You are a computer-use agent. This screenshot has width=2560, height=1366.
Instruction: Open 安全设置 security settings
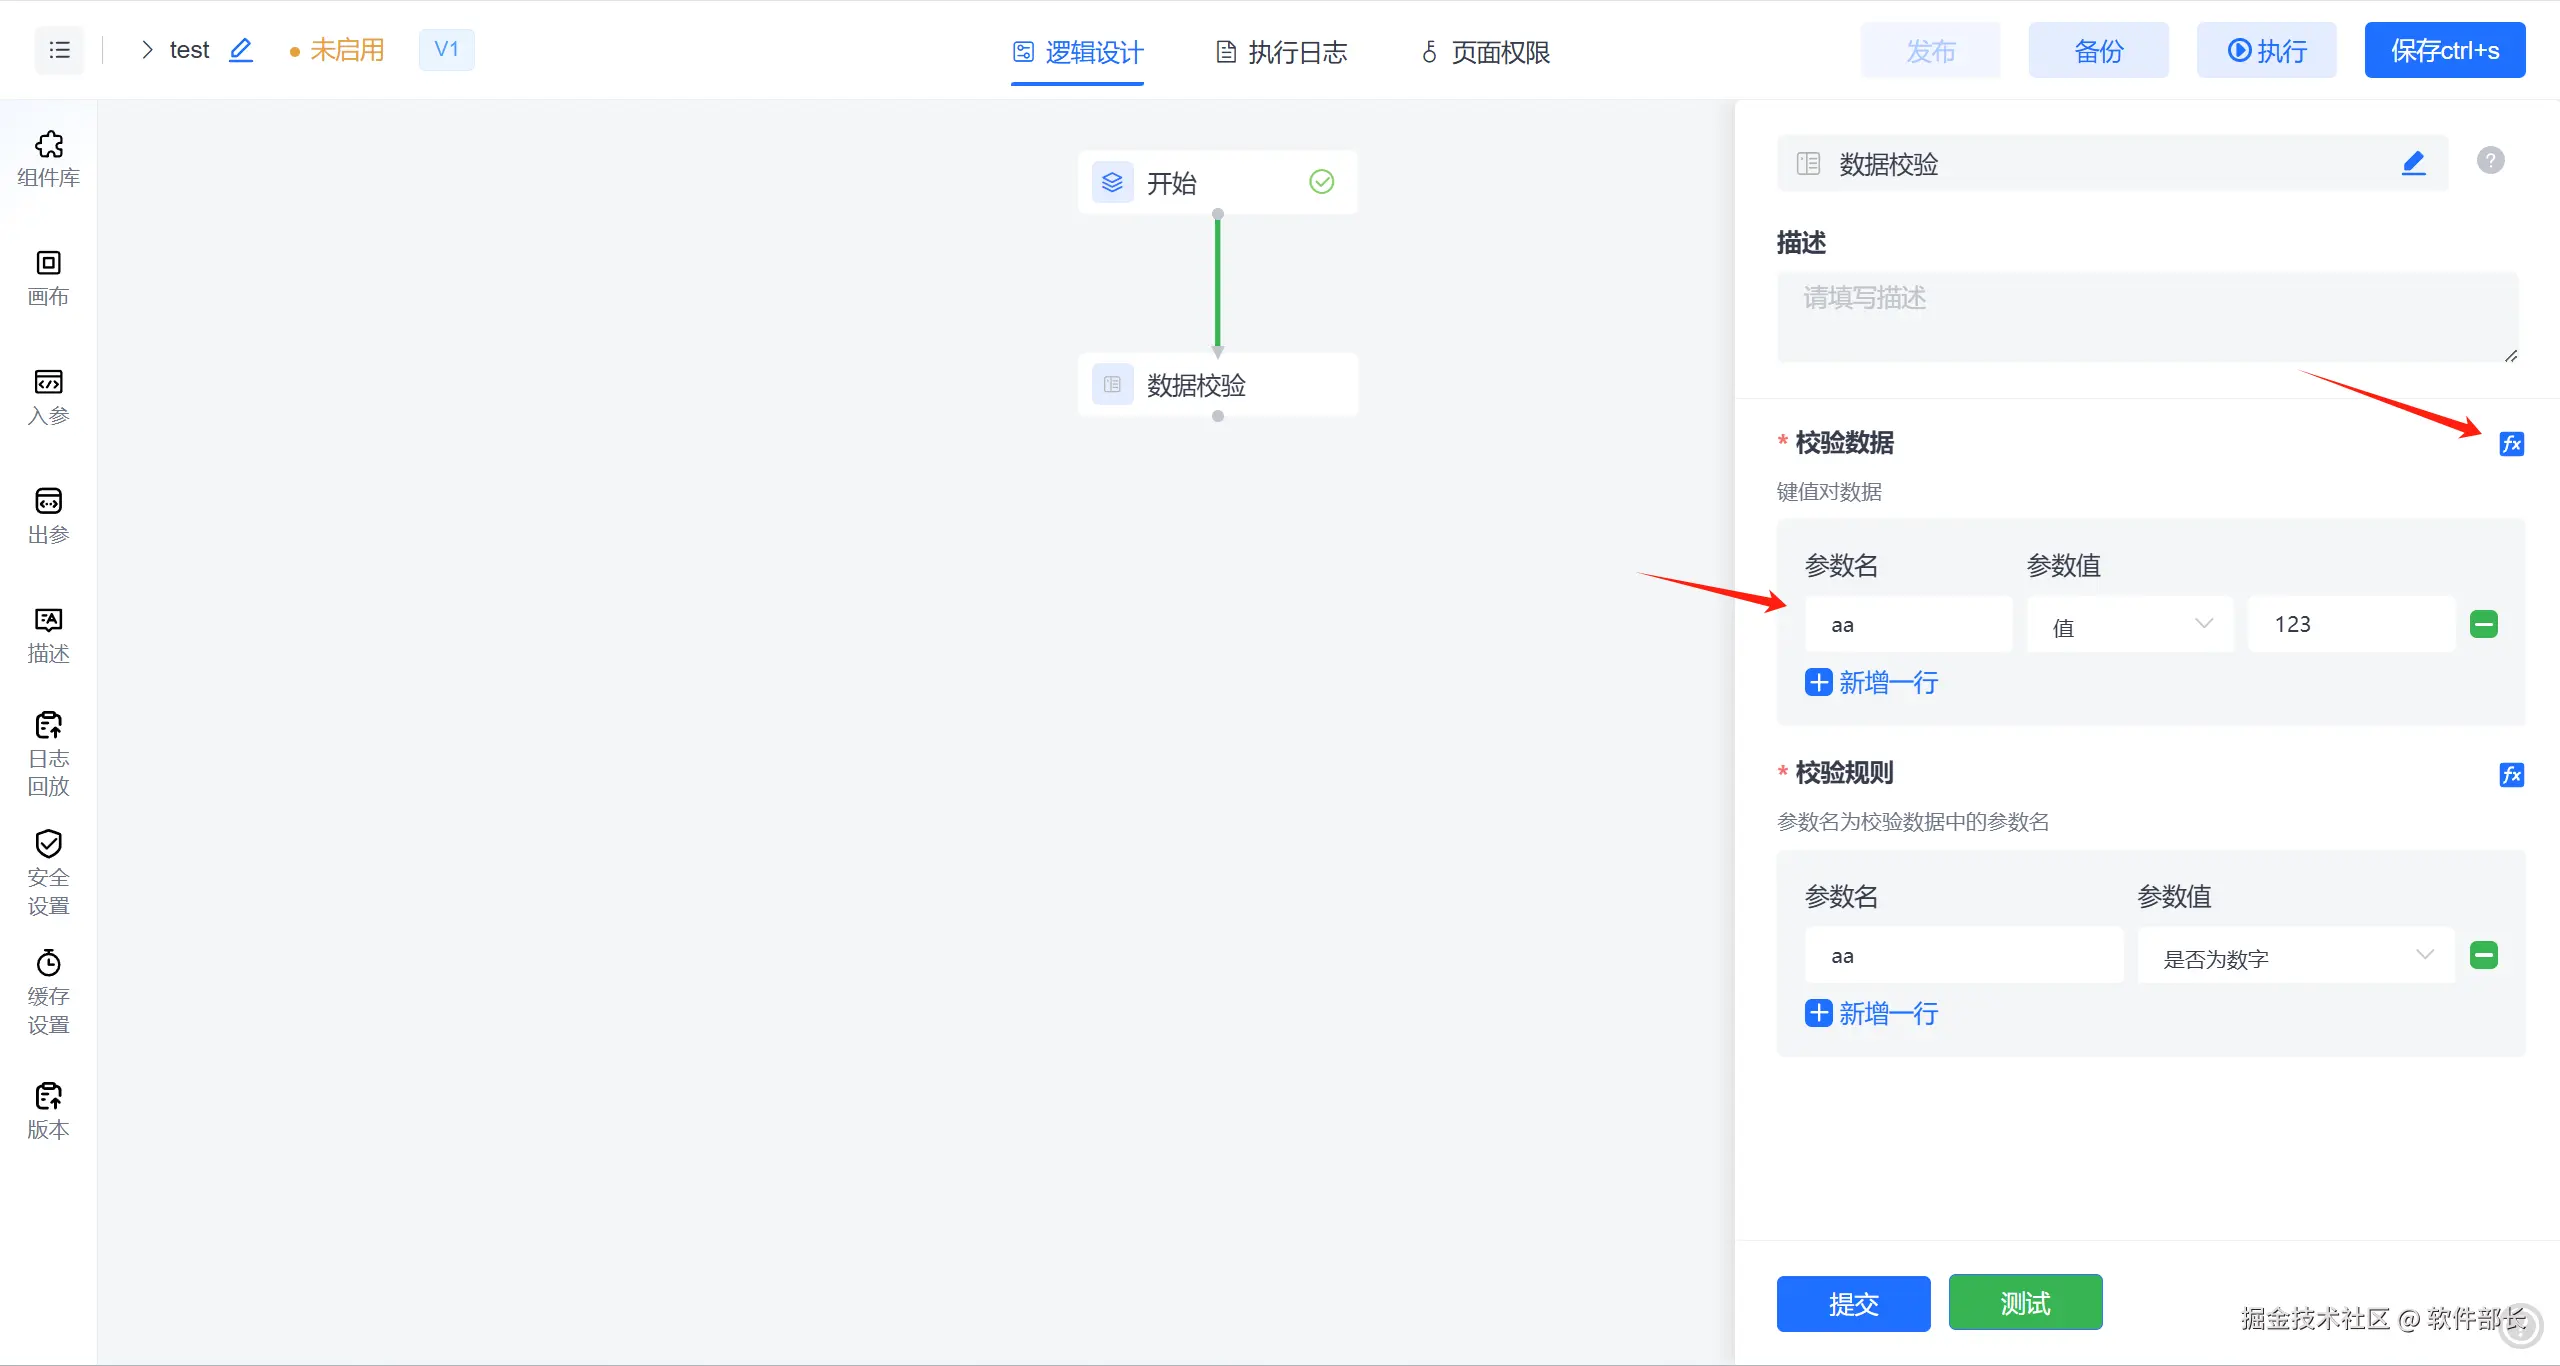tap(48, 872)
